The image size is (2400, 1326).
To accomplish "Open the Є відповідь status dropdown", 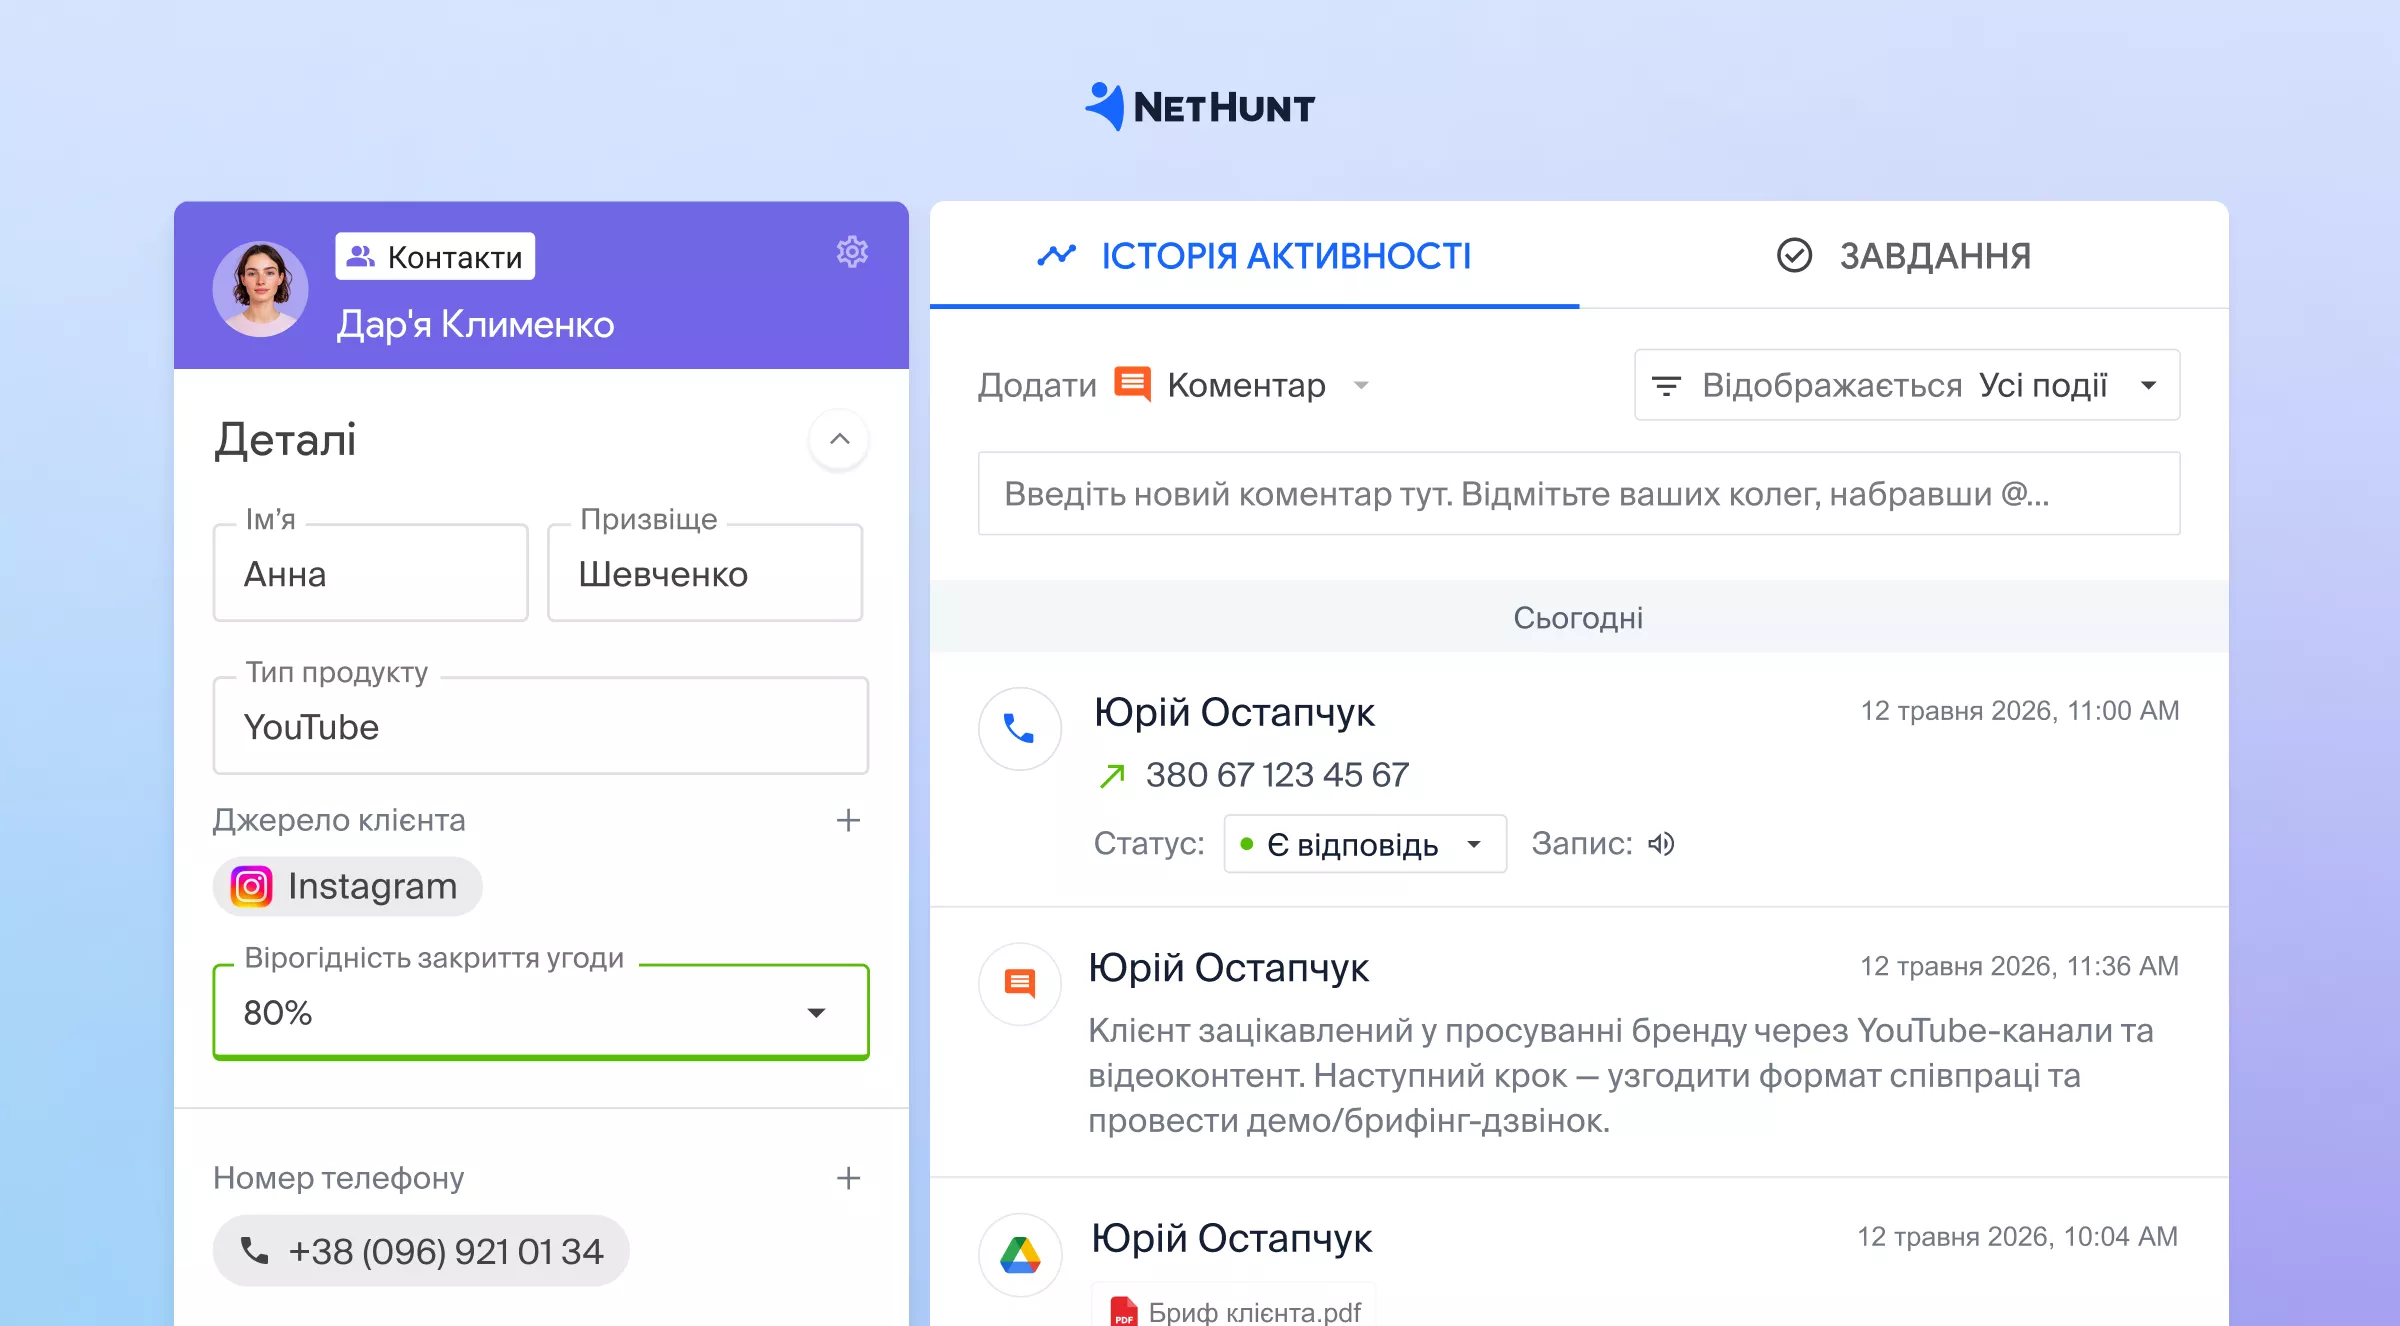I will pos(1365,844).
